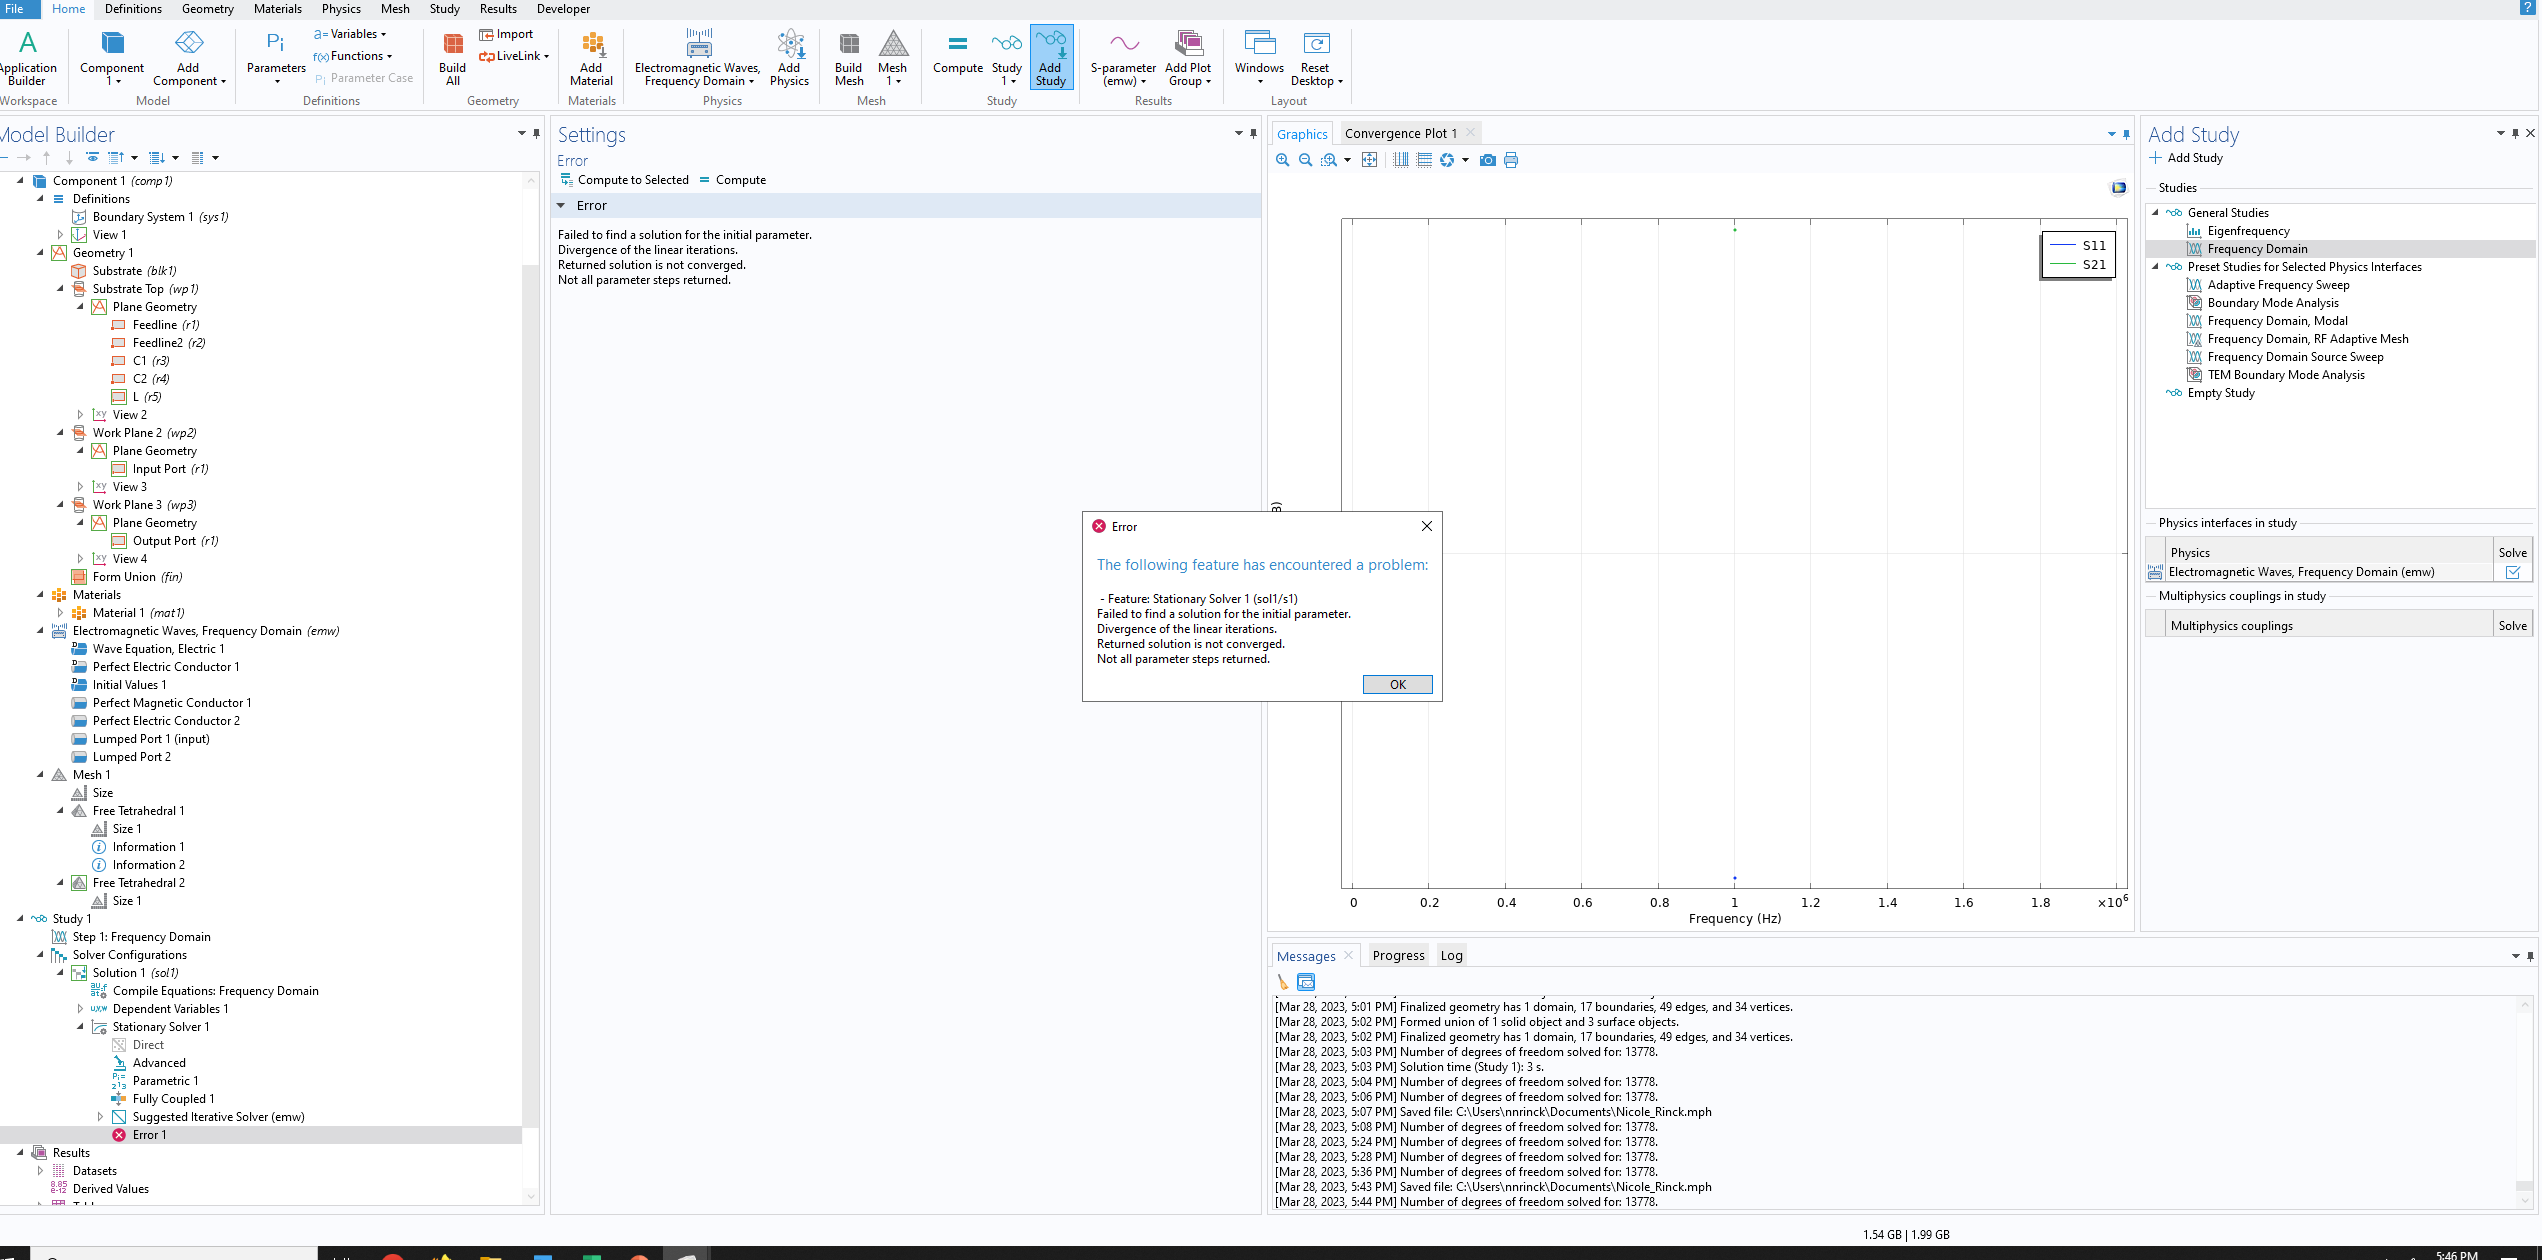
Task: Click the Zoom In graphics icon
Action: pyautogui.click(x=1282, y=160)
